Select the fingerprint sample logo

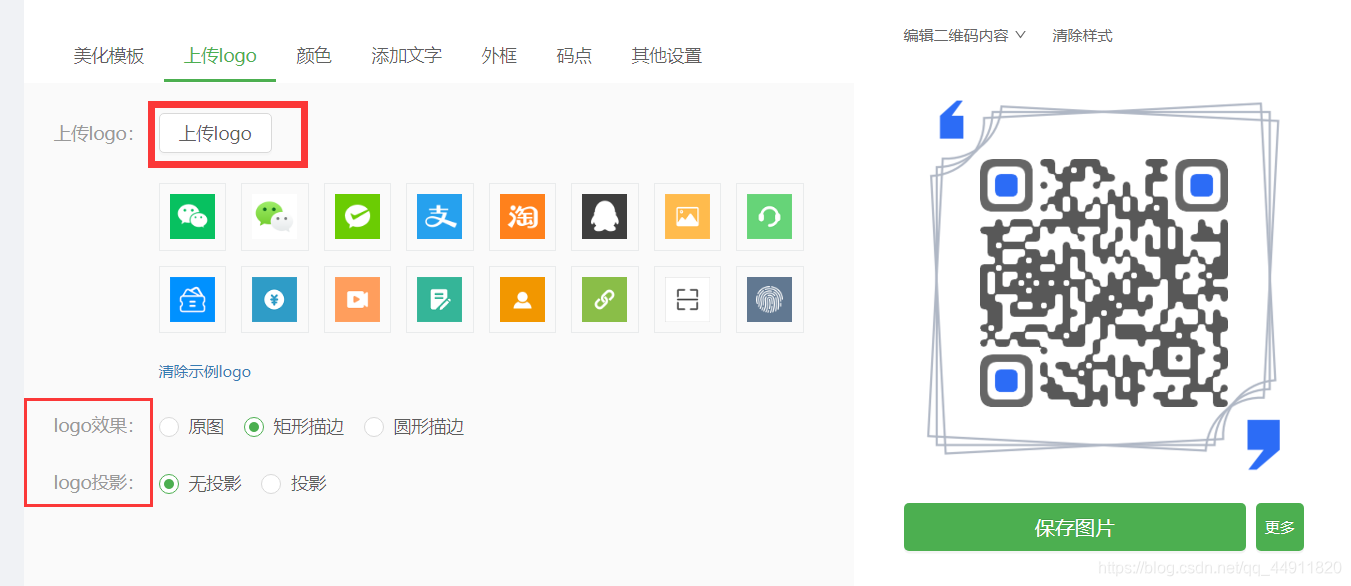point(770,299)
